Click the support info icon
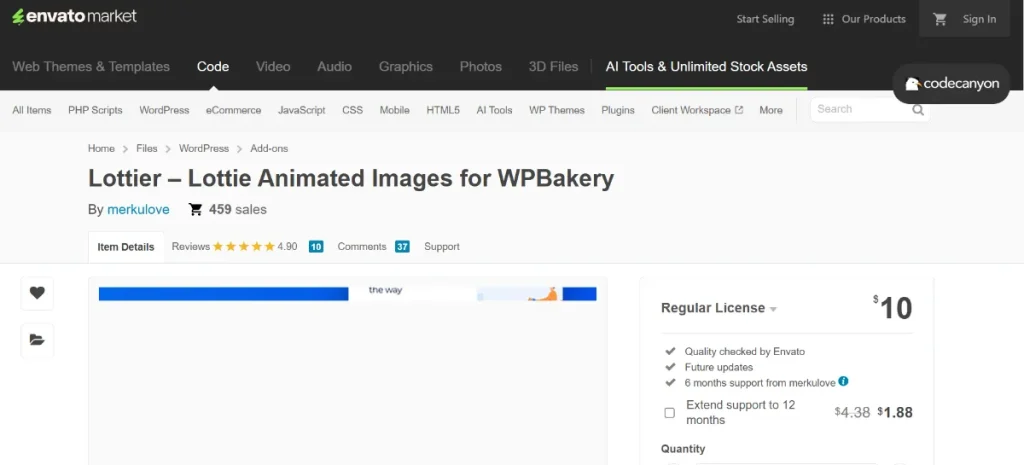1024x465 pixels. (843, 381)
